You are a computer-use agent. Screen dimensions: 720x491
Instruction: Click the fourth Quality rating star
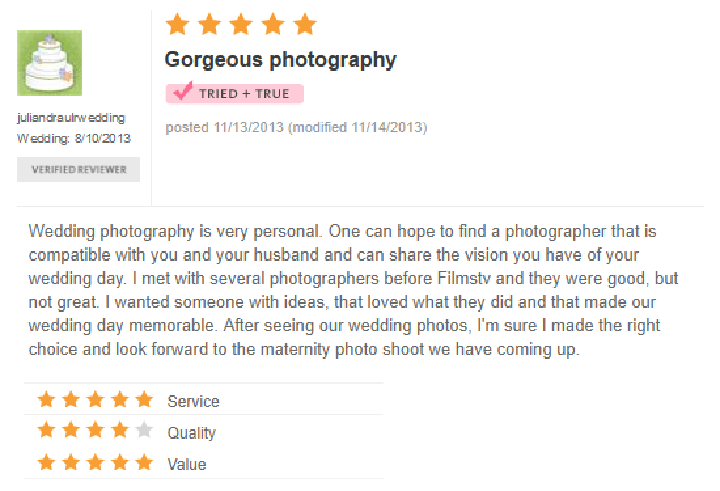point(120,430)
